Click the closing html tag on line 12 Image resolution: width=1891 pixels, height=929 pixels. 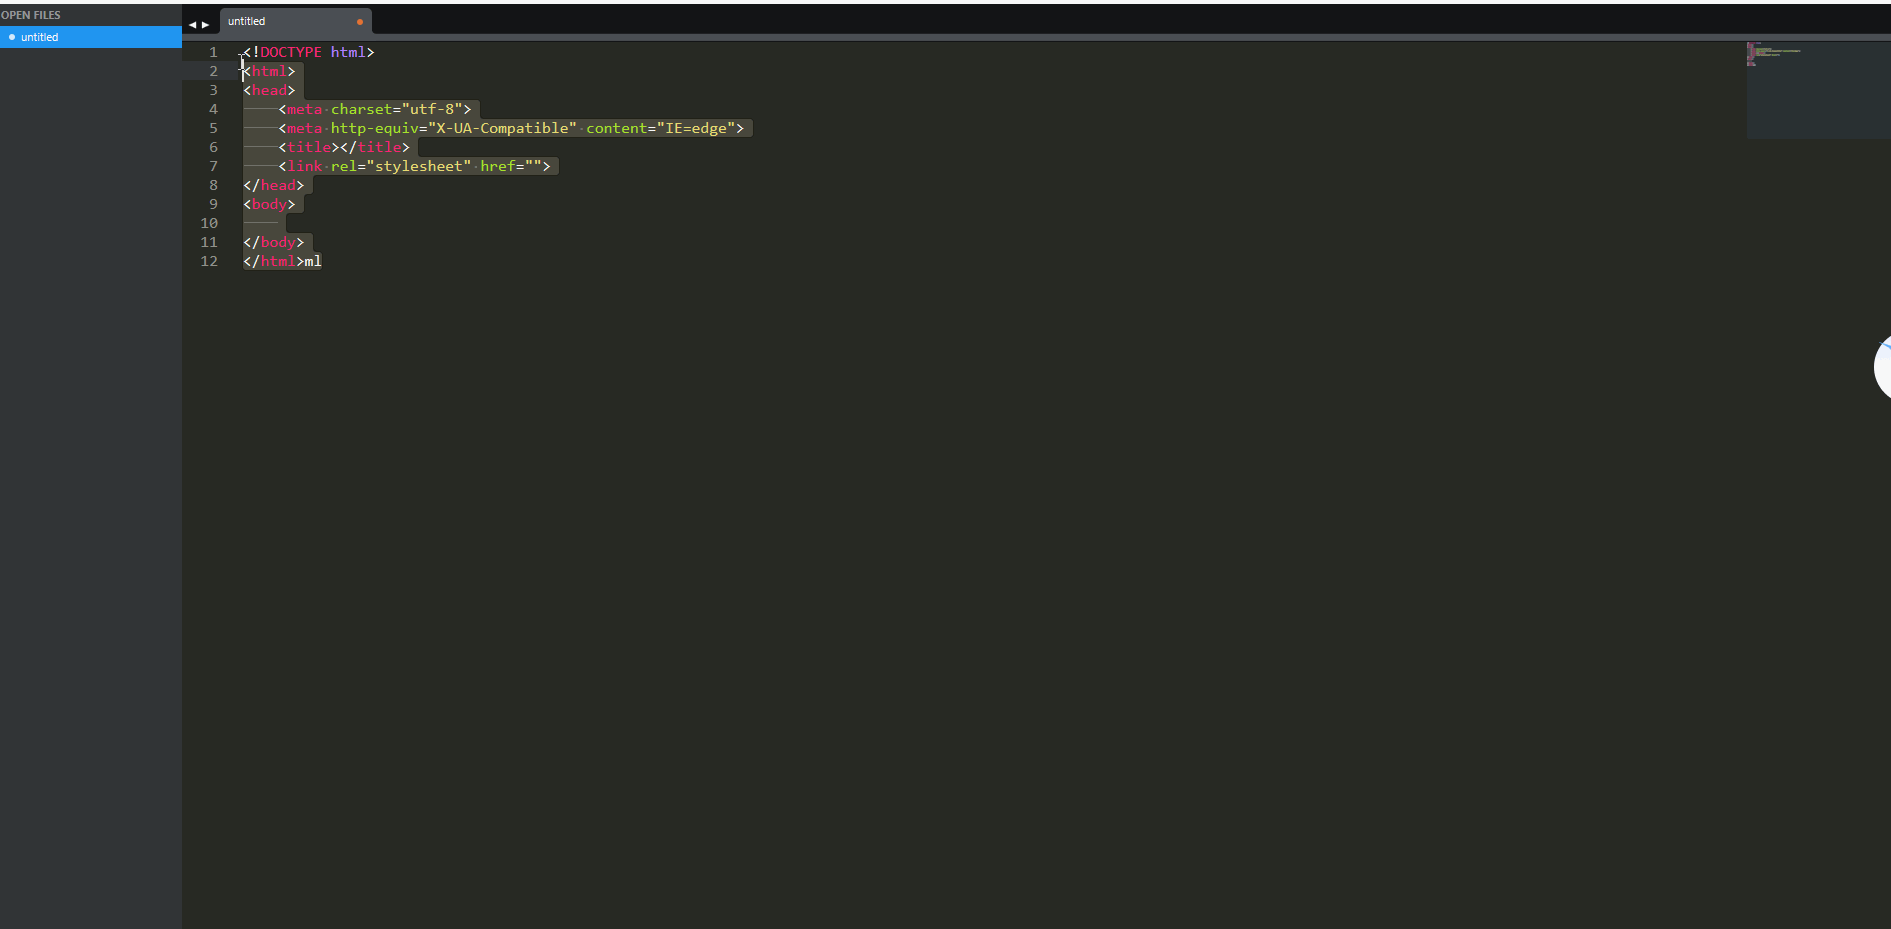tap(274, 261)
